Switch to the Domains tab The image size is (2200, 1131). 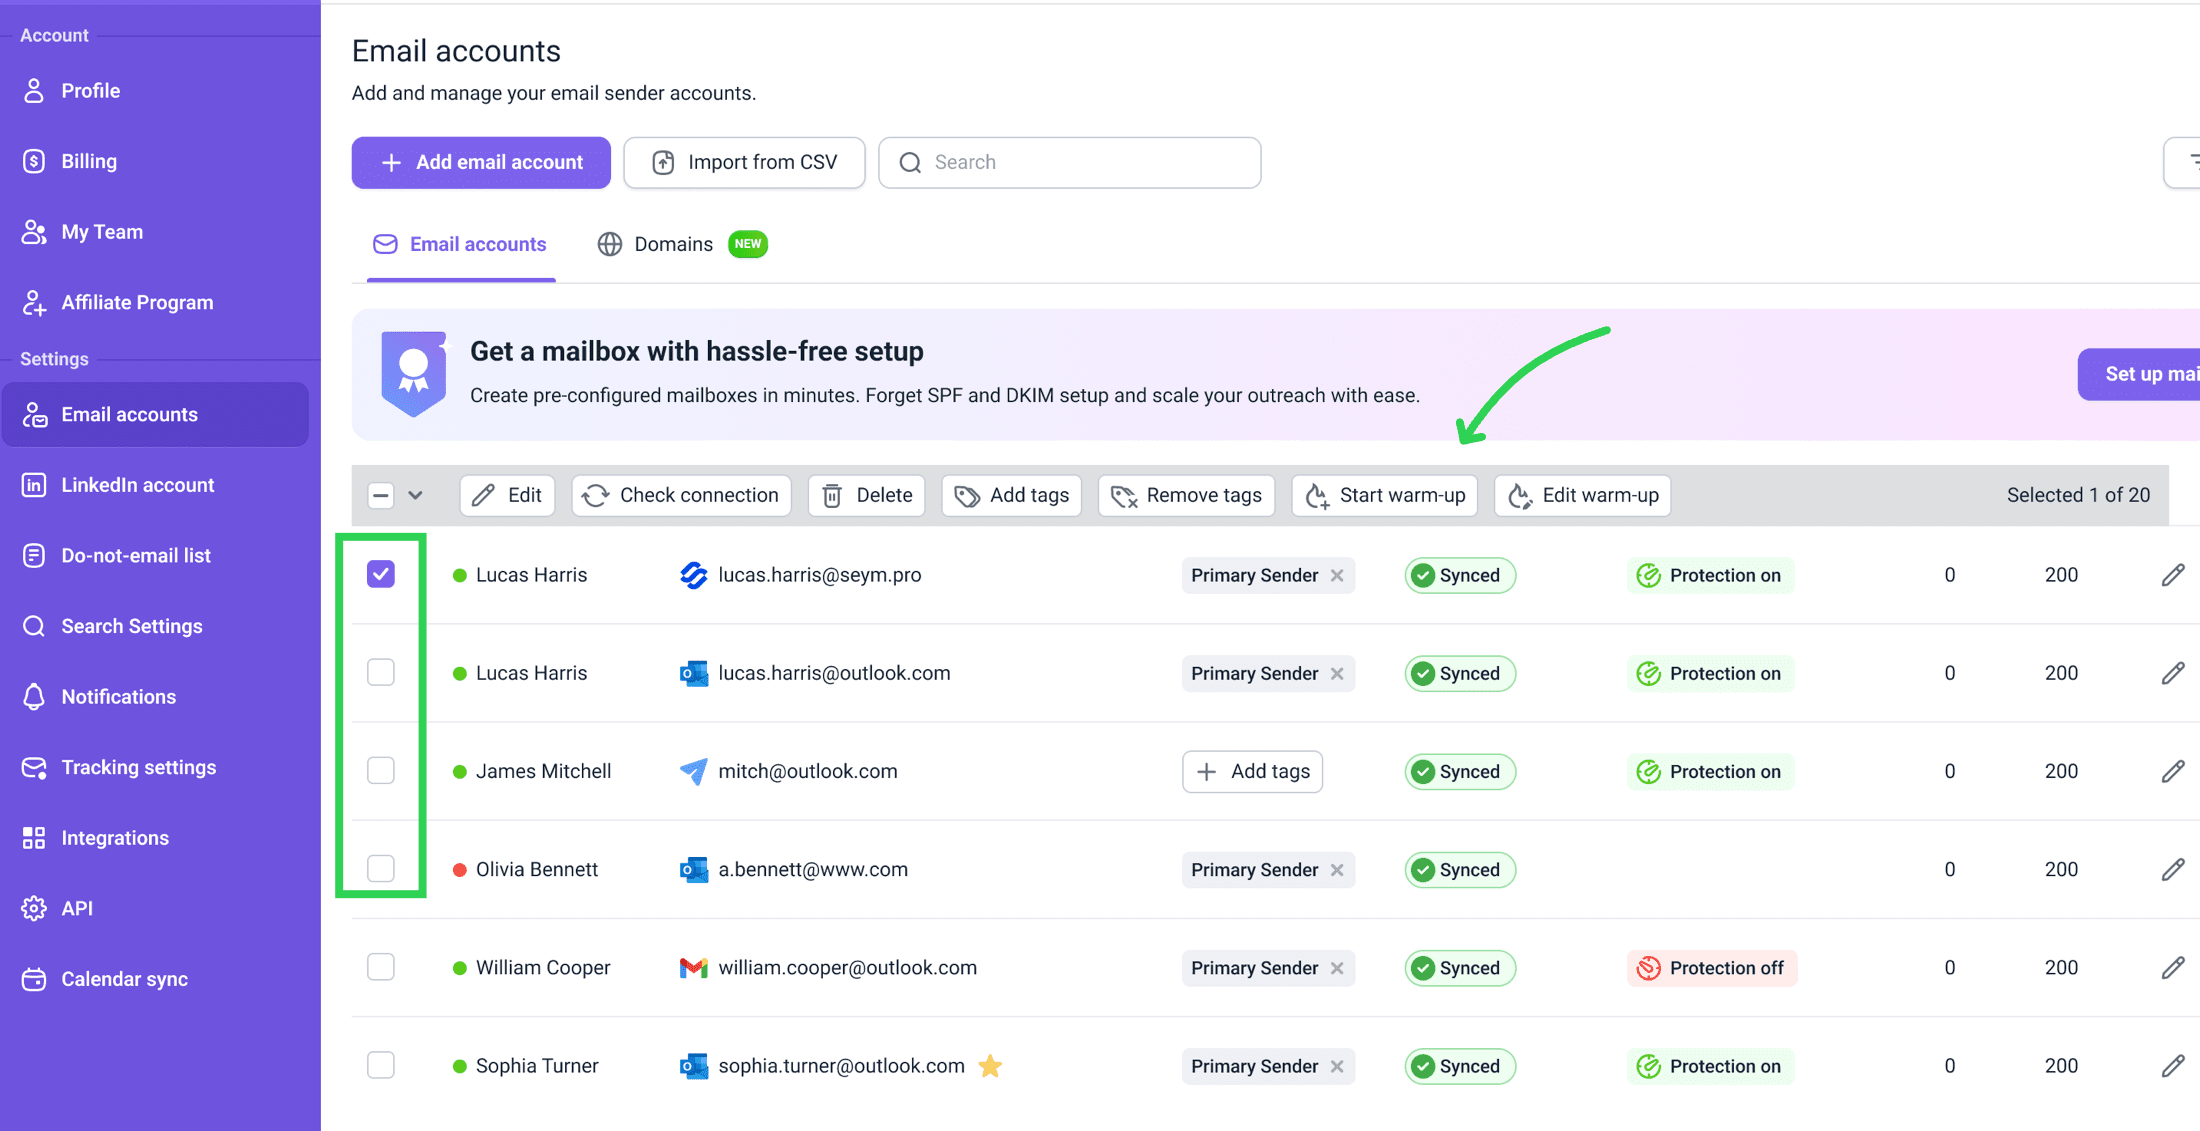pyautogui.click(x=673, y=245)
